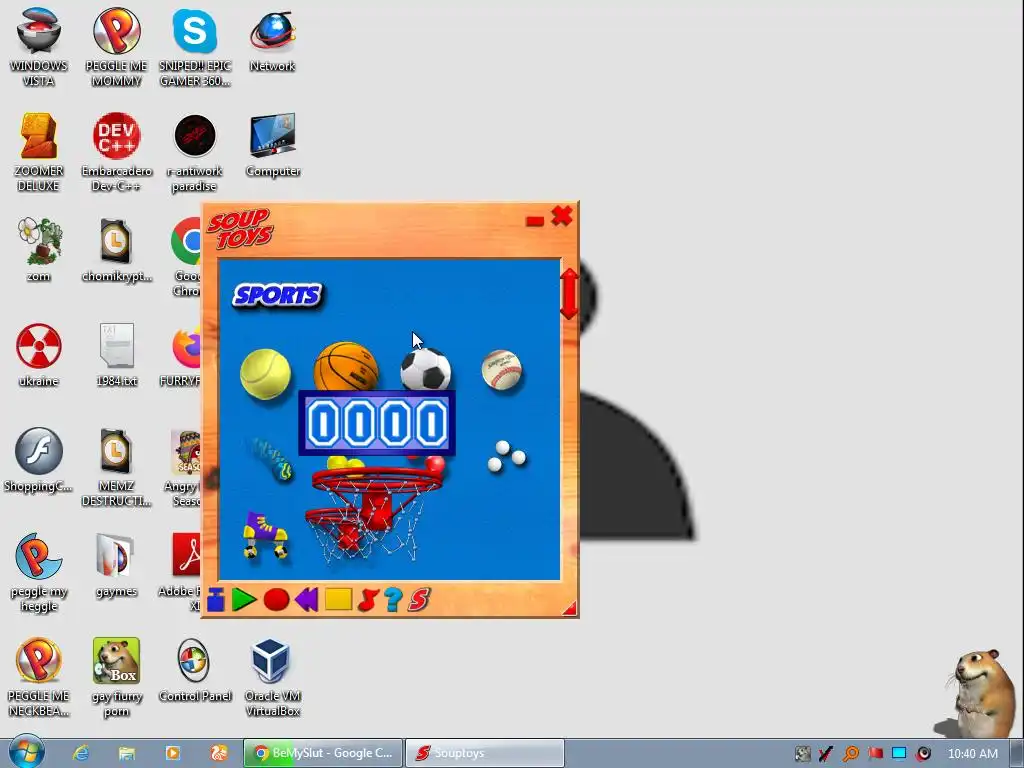
Task: Click the blue monitor network tray icon
Action: [899, 754]
